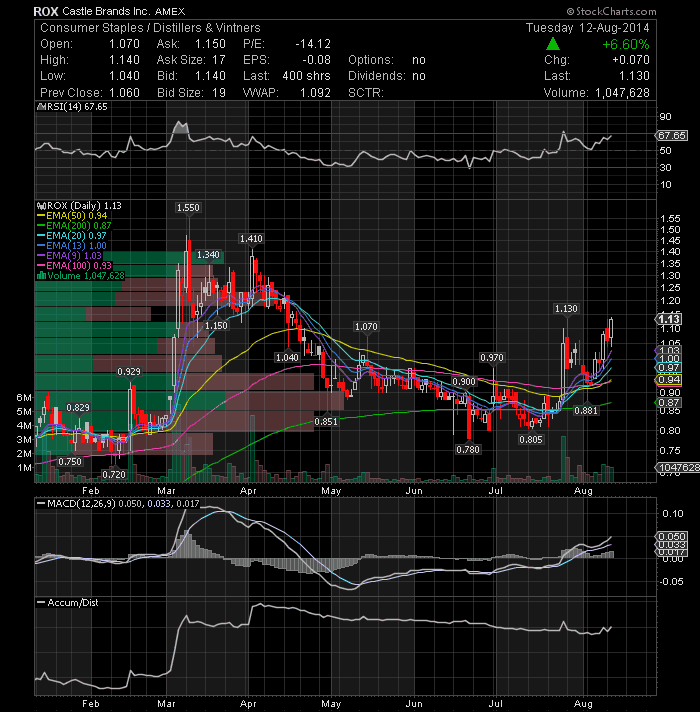The height and width of the screenshot is (712, 700).
Task: Select Consumer Staples / Distillers & Vintners sector text
Action: click(x=150, y=28)
